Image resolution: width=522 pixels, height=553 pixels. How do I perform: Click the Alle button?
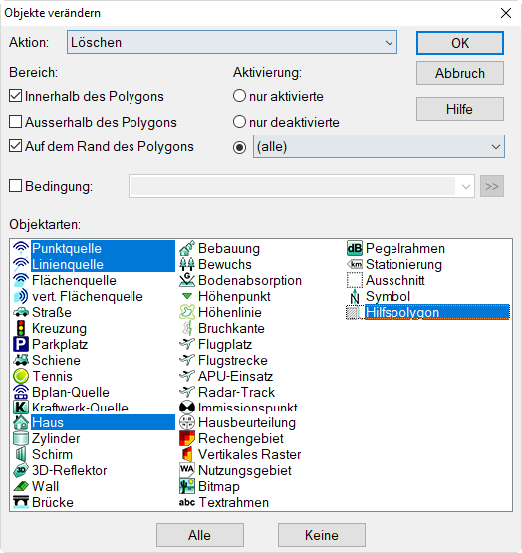200,535
